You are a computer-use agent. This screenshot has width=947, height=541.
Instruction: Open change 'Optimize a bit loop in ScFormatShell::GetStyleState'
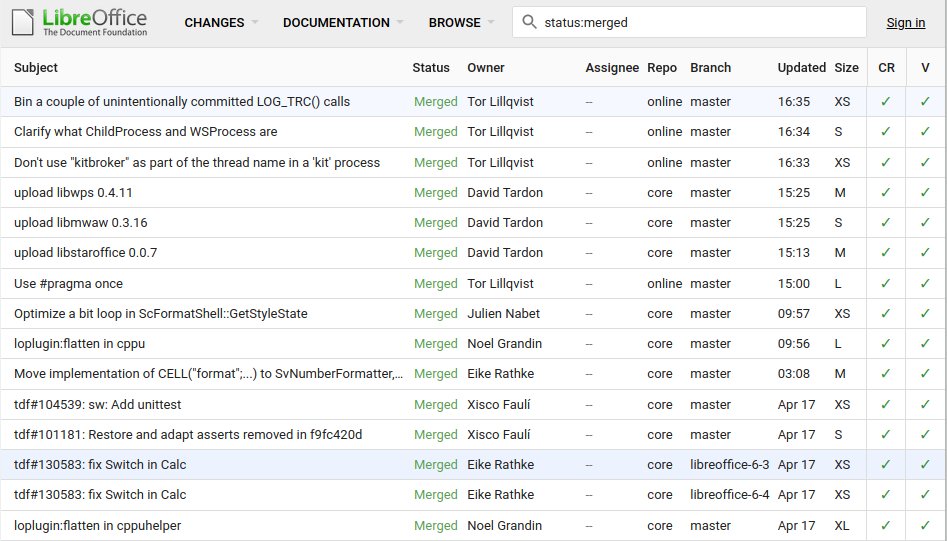click(x=161, y=314)
